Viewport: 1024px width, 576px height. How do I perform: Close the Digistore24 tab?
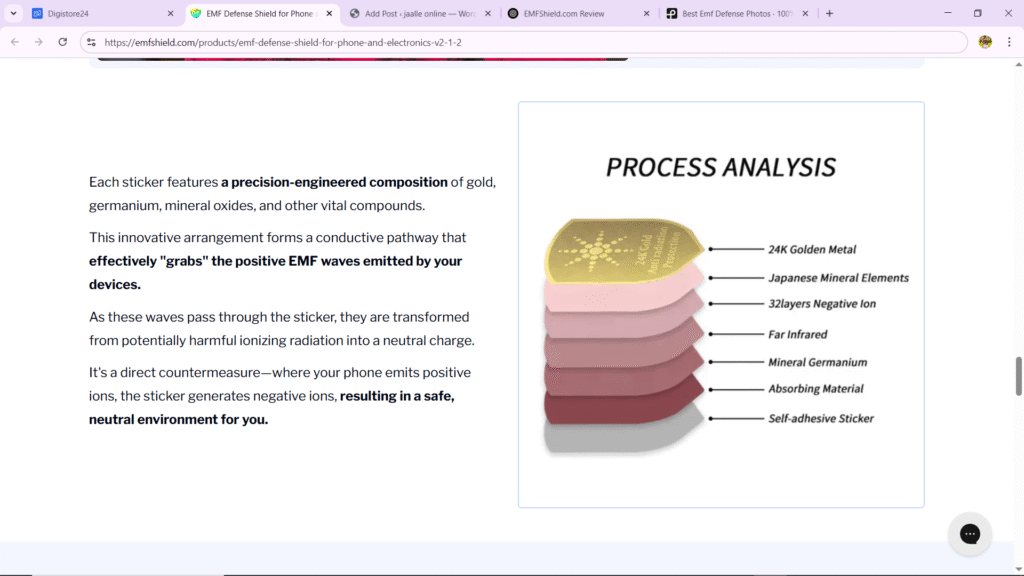[x=170, y=13]
